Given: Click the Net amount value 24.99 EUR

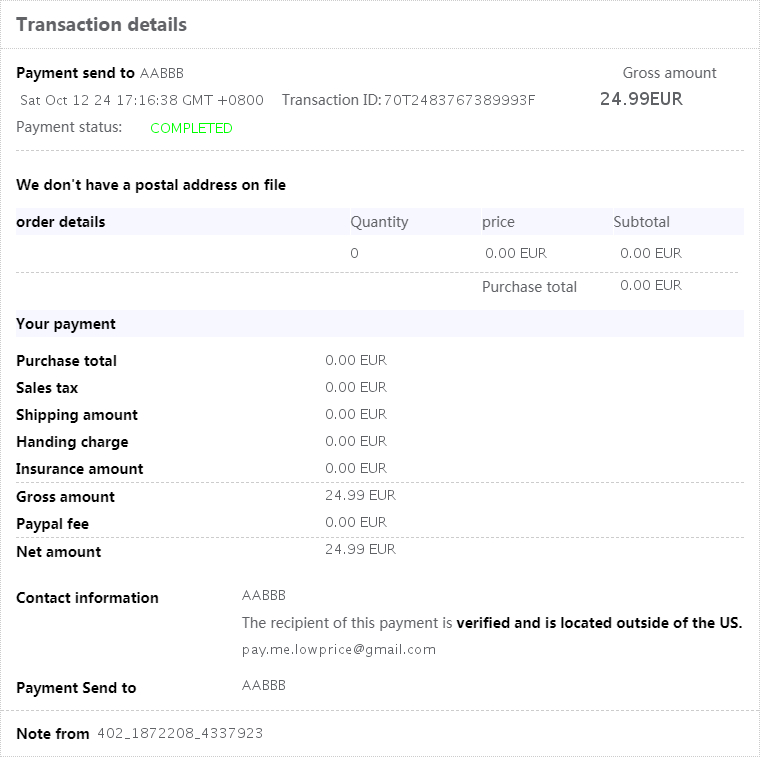Looking at the screenshot, I should [360, 549].
